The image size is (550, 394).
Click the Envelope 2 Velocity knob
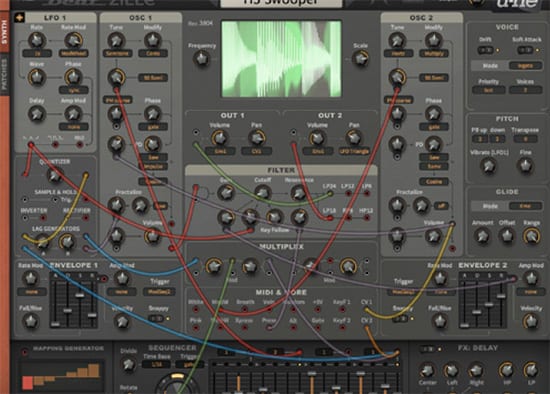(x=531, y=321)
